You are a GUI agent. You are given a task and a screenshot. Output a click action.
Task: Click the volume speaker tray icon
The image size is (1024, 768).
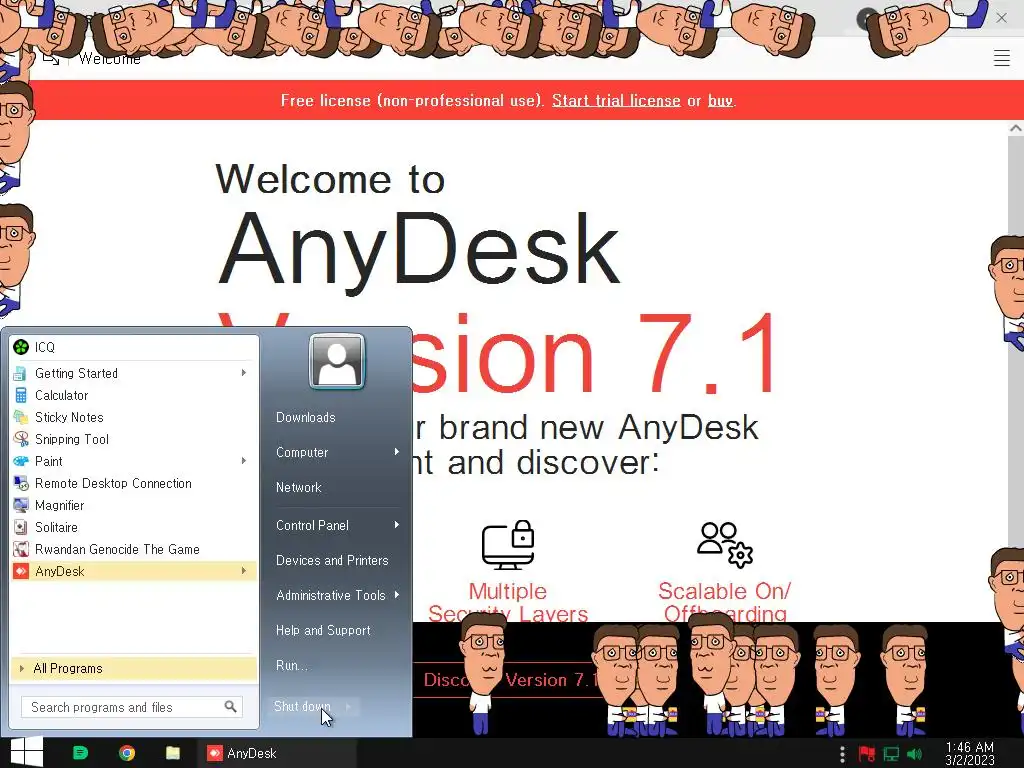point(915,754)
